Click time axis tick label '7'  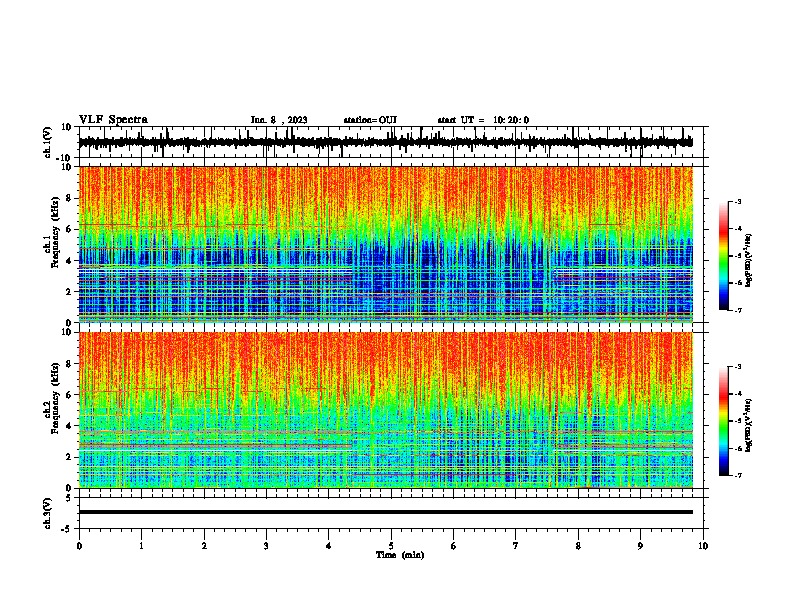[x=516, y=546]
